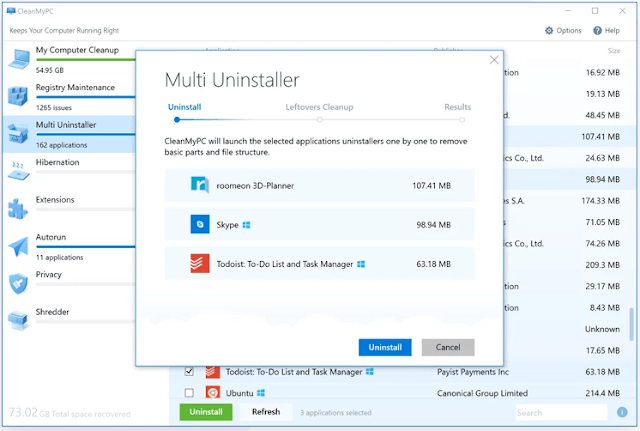Screen dimensions: 640x431
Task: Click the My Computer Cleanup laptop icon
Action: [x=19, y=59]
